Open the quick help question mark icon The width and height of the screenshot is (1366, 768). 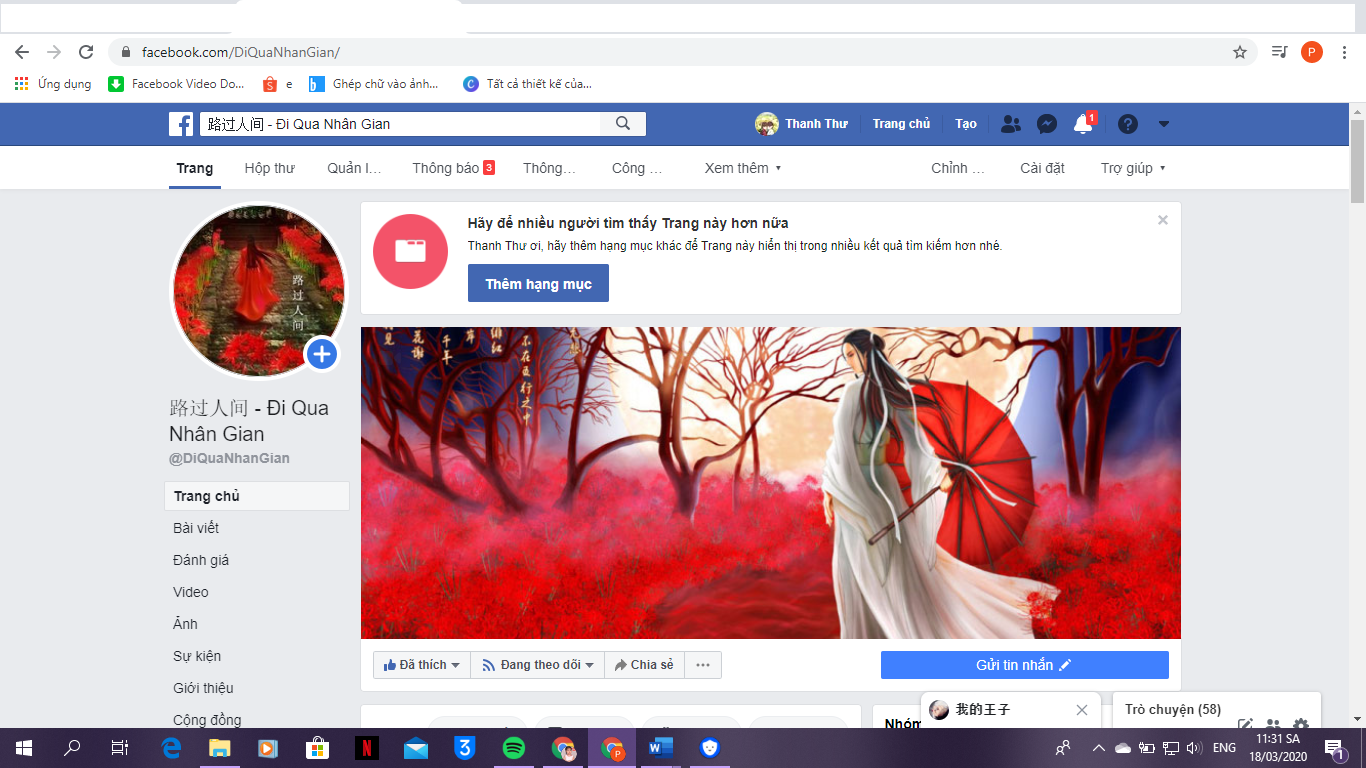pyautogui.click(x=1128, y=124)
